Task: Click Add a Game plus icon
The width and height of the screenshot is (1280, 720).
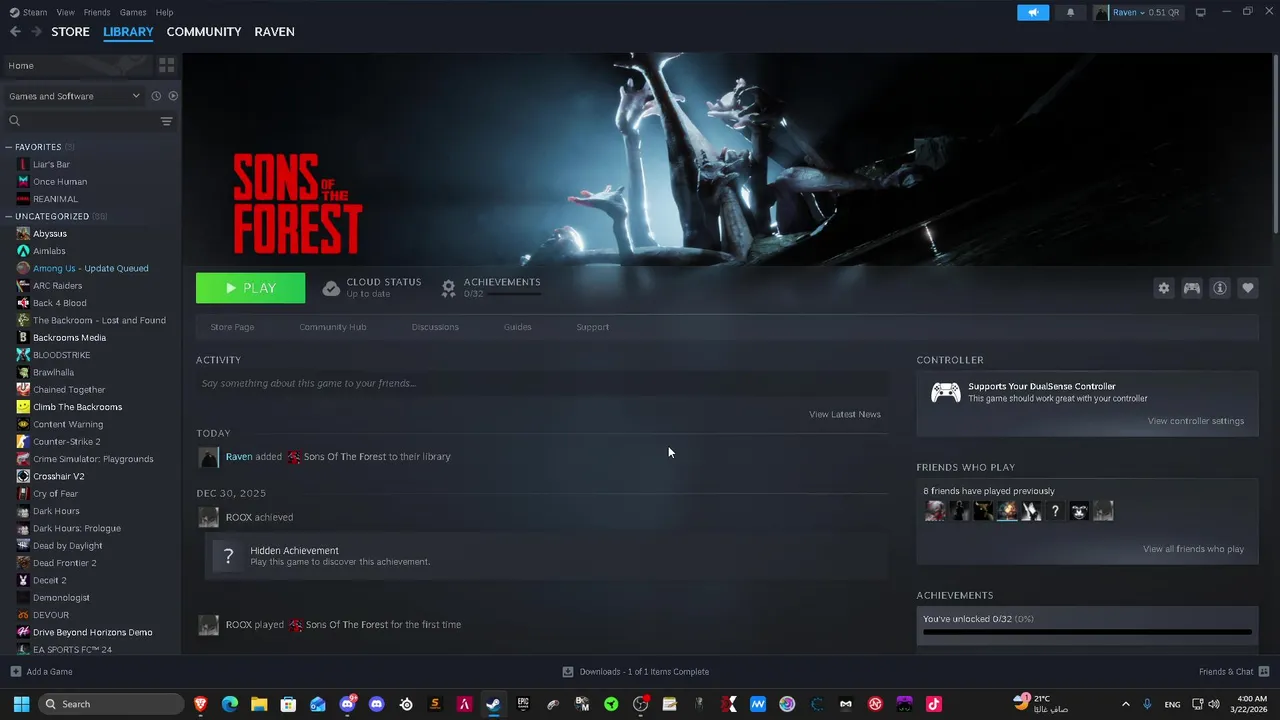Action: (x=15, y=672)
